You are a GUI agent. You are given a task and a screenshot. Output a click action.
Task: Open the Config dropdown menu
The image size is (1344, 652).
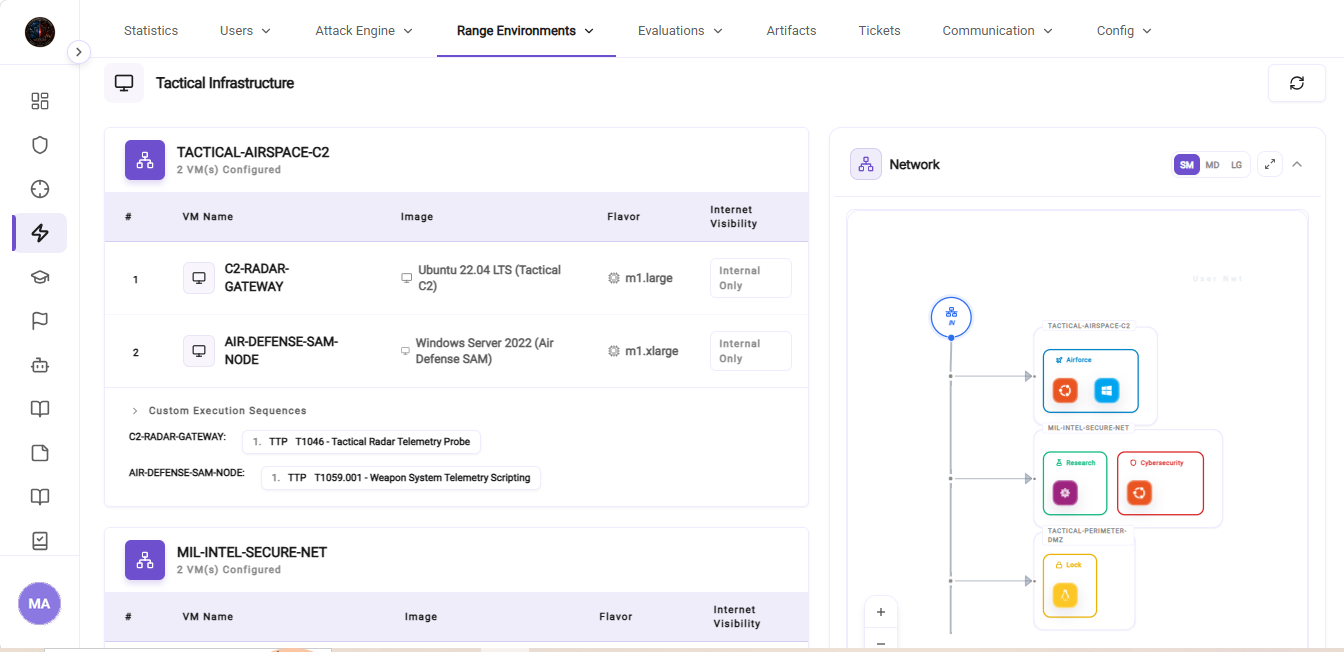(1125, 31)
